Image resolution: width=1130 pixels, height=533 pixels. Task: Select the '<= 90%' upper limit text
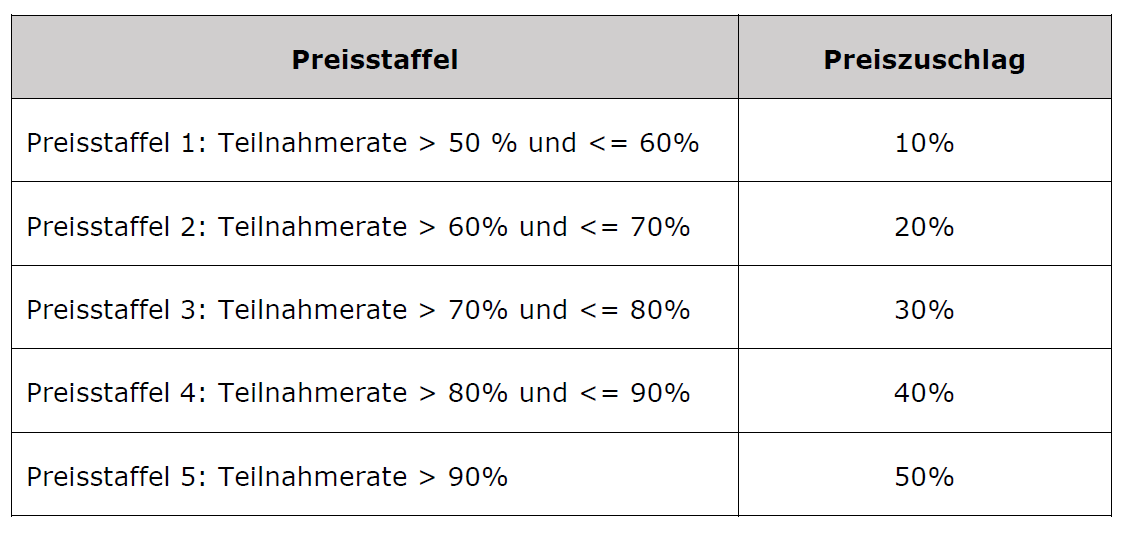[634, 393]
